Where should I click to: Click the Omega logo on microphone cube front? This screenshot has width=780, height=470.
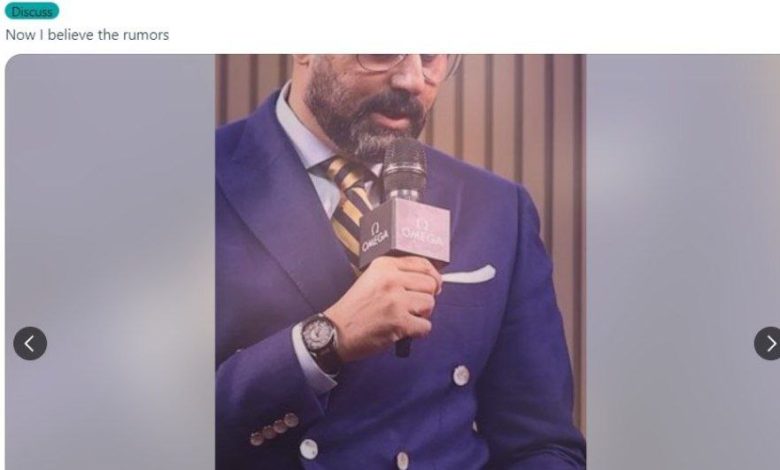422,232
